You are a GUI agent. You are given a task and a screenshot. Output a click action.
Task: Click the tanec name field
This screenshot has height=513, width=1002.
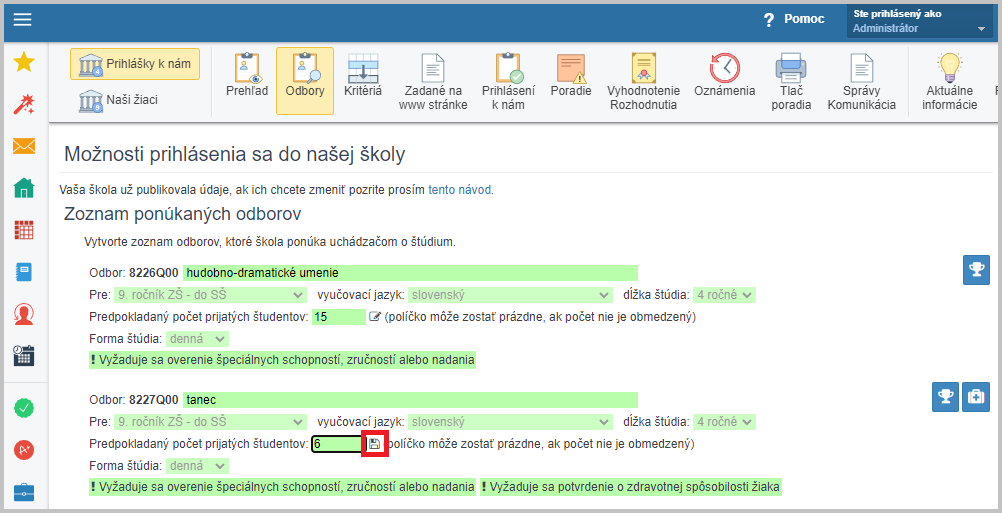(x=410, y=400)
